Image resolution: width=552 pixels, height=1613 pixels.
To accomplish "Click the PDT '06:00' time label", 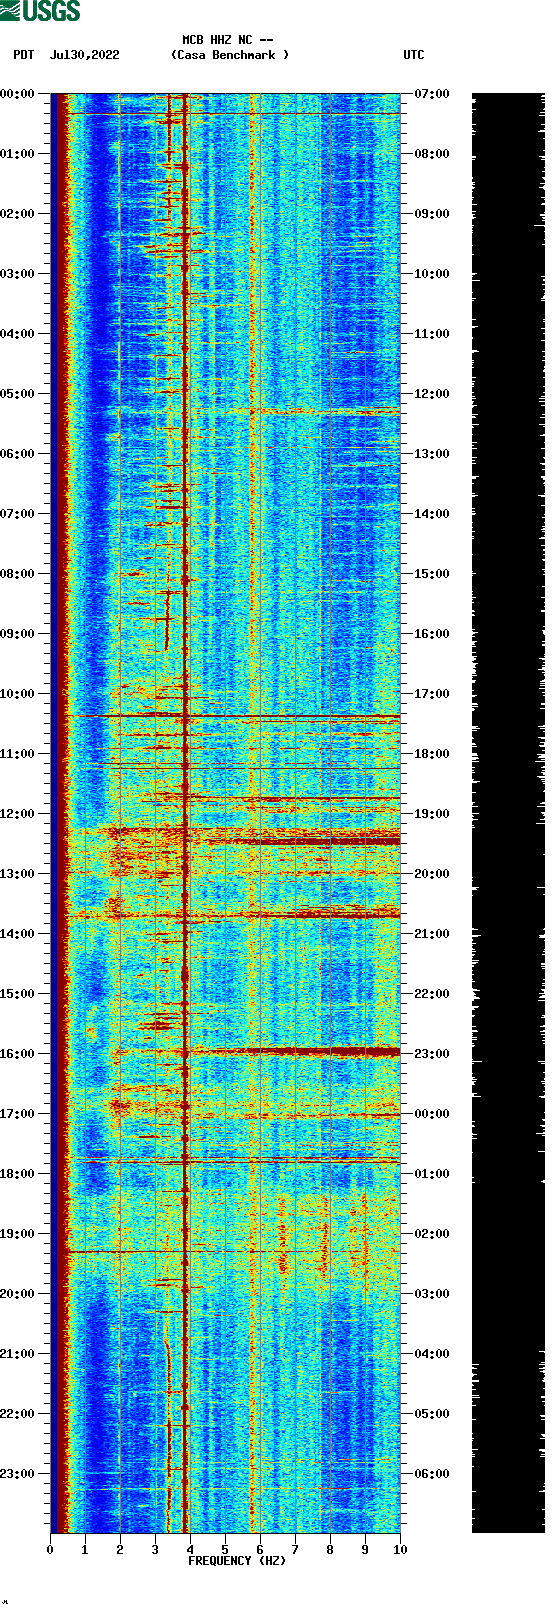I will pos(17,454).
